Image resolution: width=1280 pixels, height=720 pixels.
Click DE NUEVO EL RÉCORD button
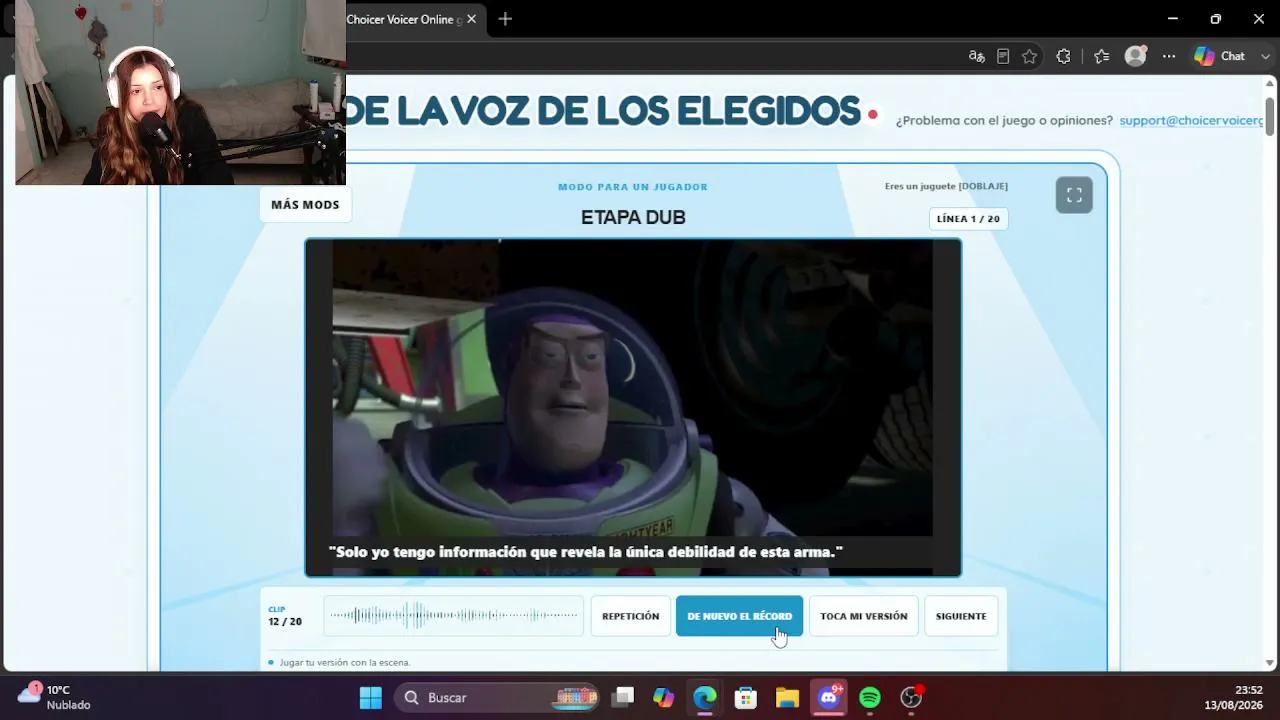pyautogui.click(x=739, y=616)
